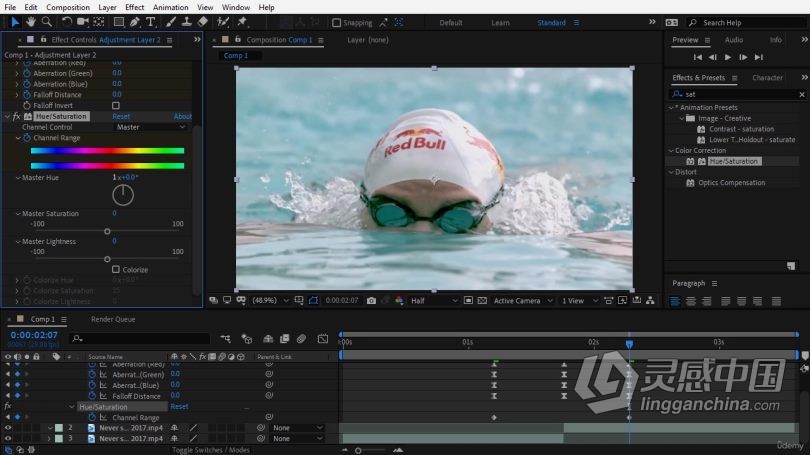Select the Hand tool
Viewport: 810px width, 455px height.
pyautogui.click(x=31, y=22)
